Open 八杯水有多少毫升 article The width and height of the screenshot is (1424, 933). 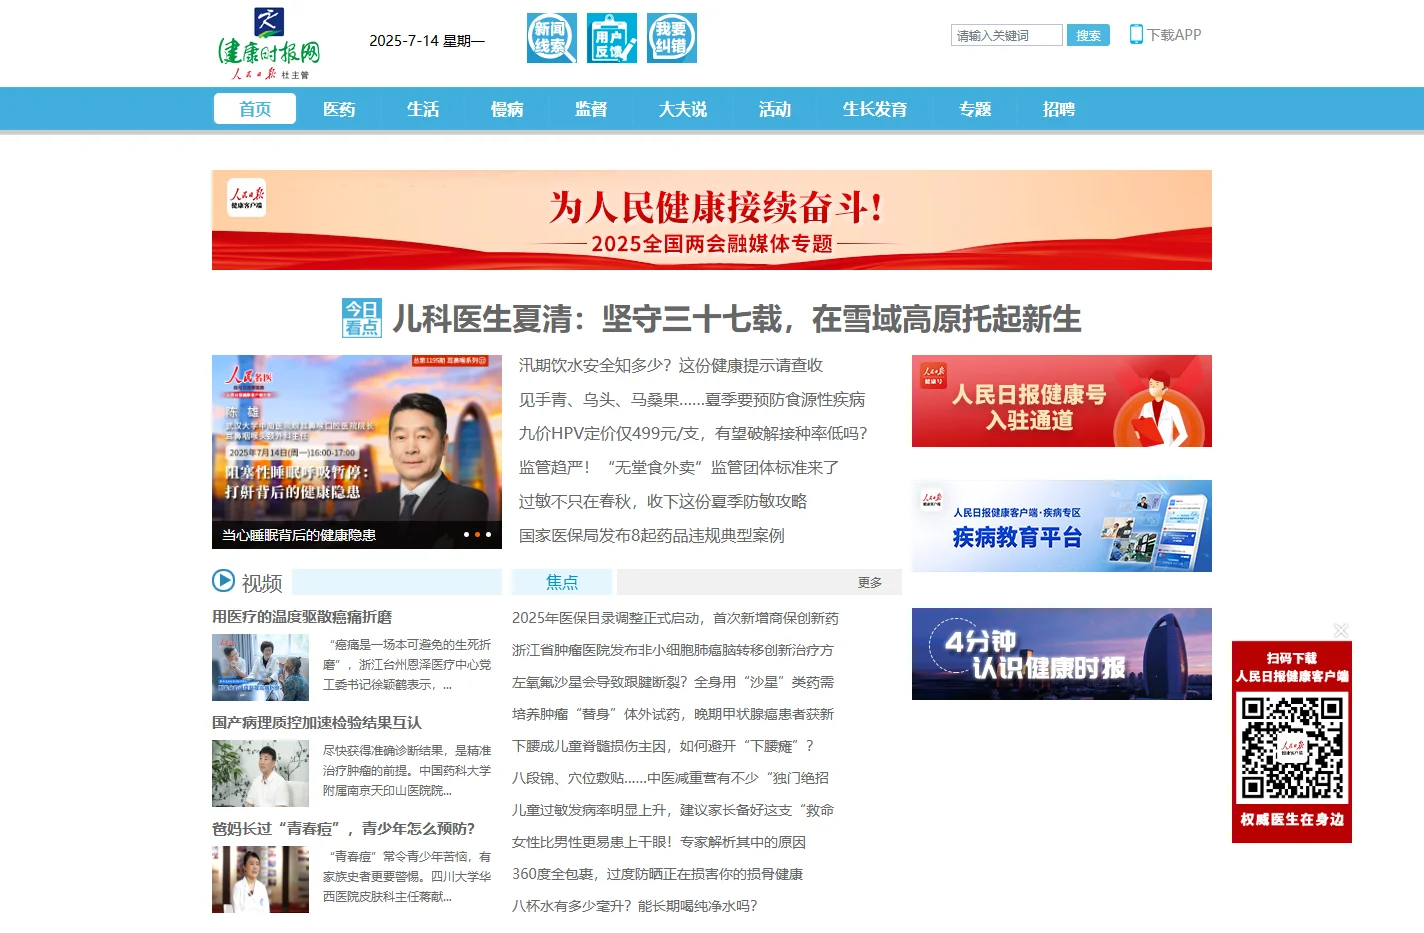pos(635,906)
